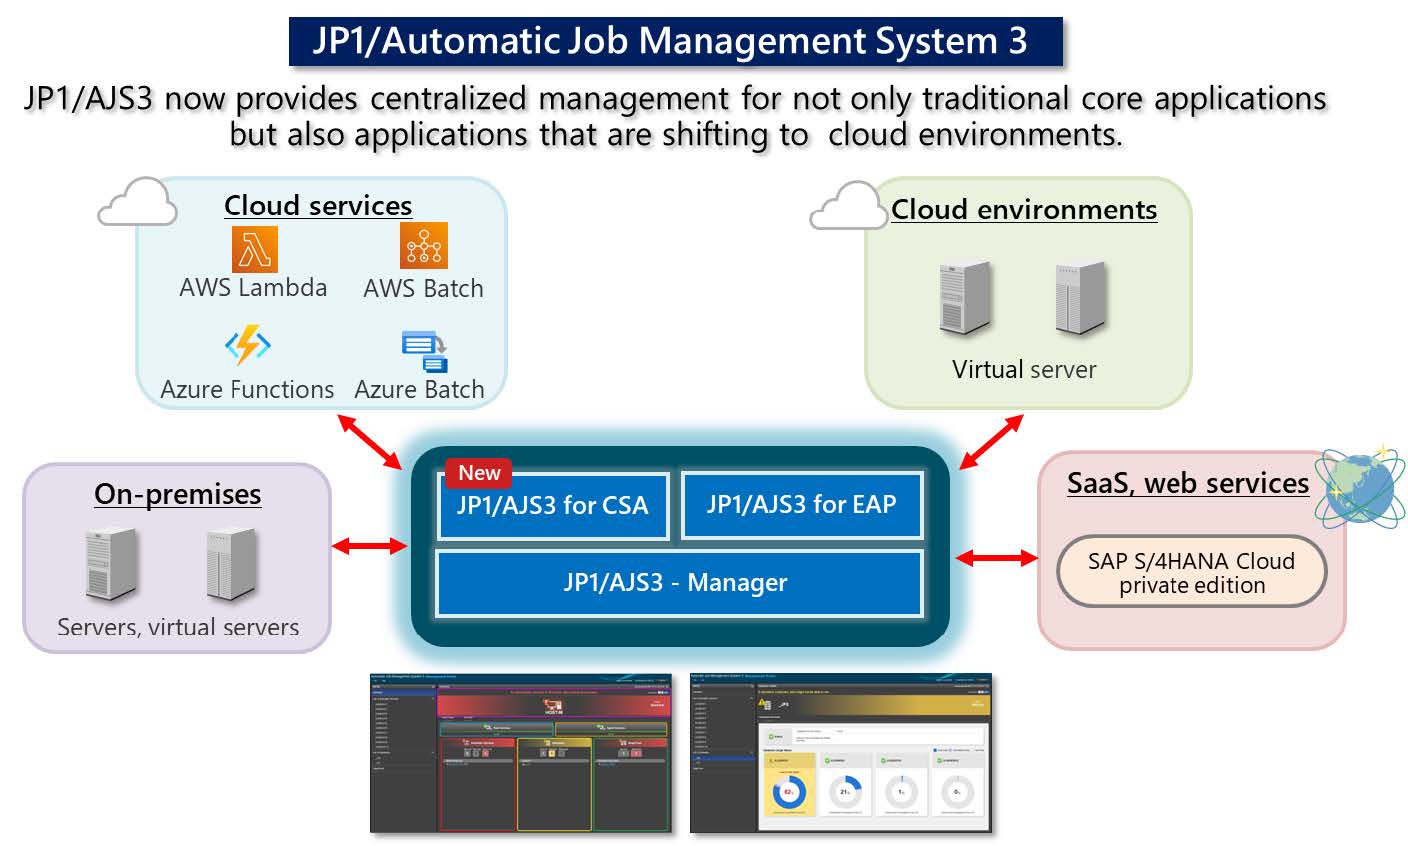Click the 21% donut chart
The image size is (1408, 846).
845,792
